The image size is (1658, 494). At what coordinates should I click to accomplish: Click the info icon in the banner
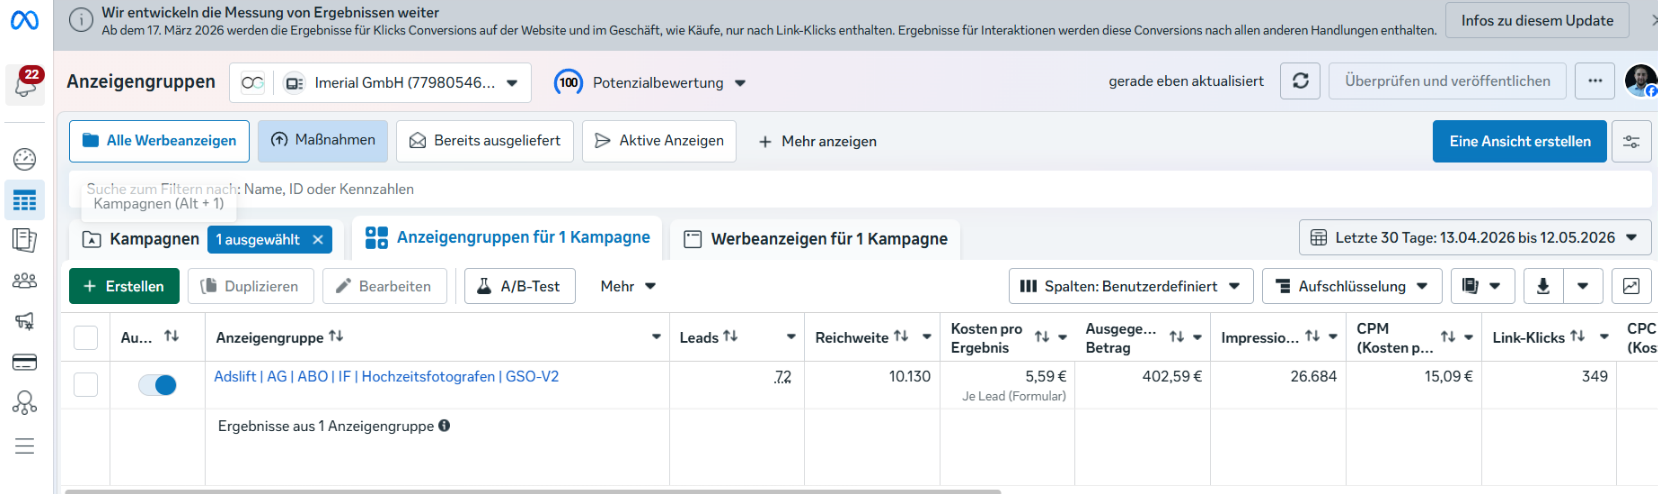tap(82, 20)
